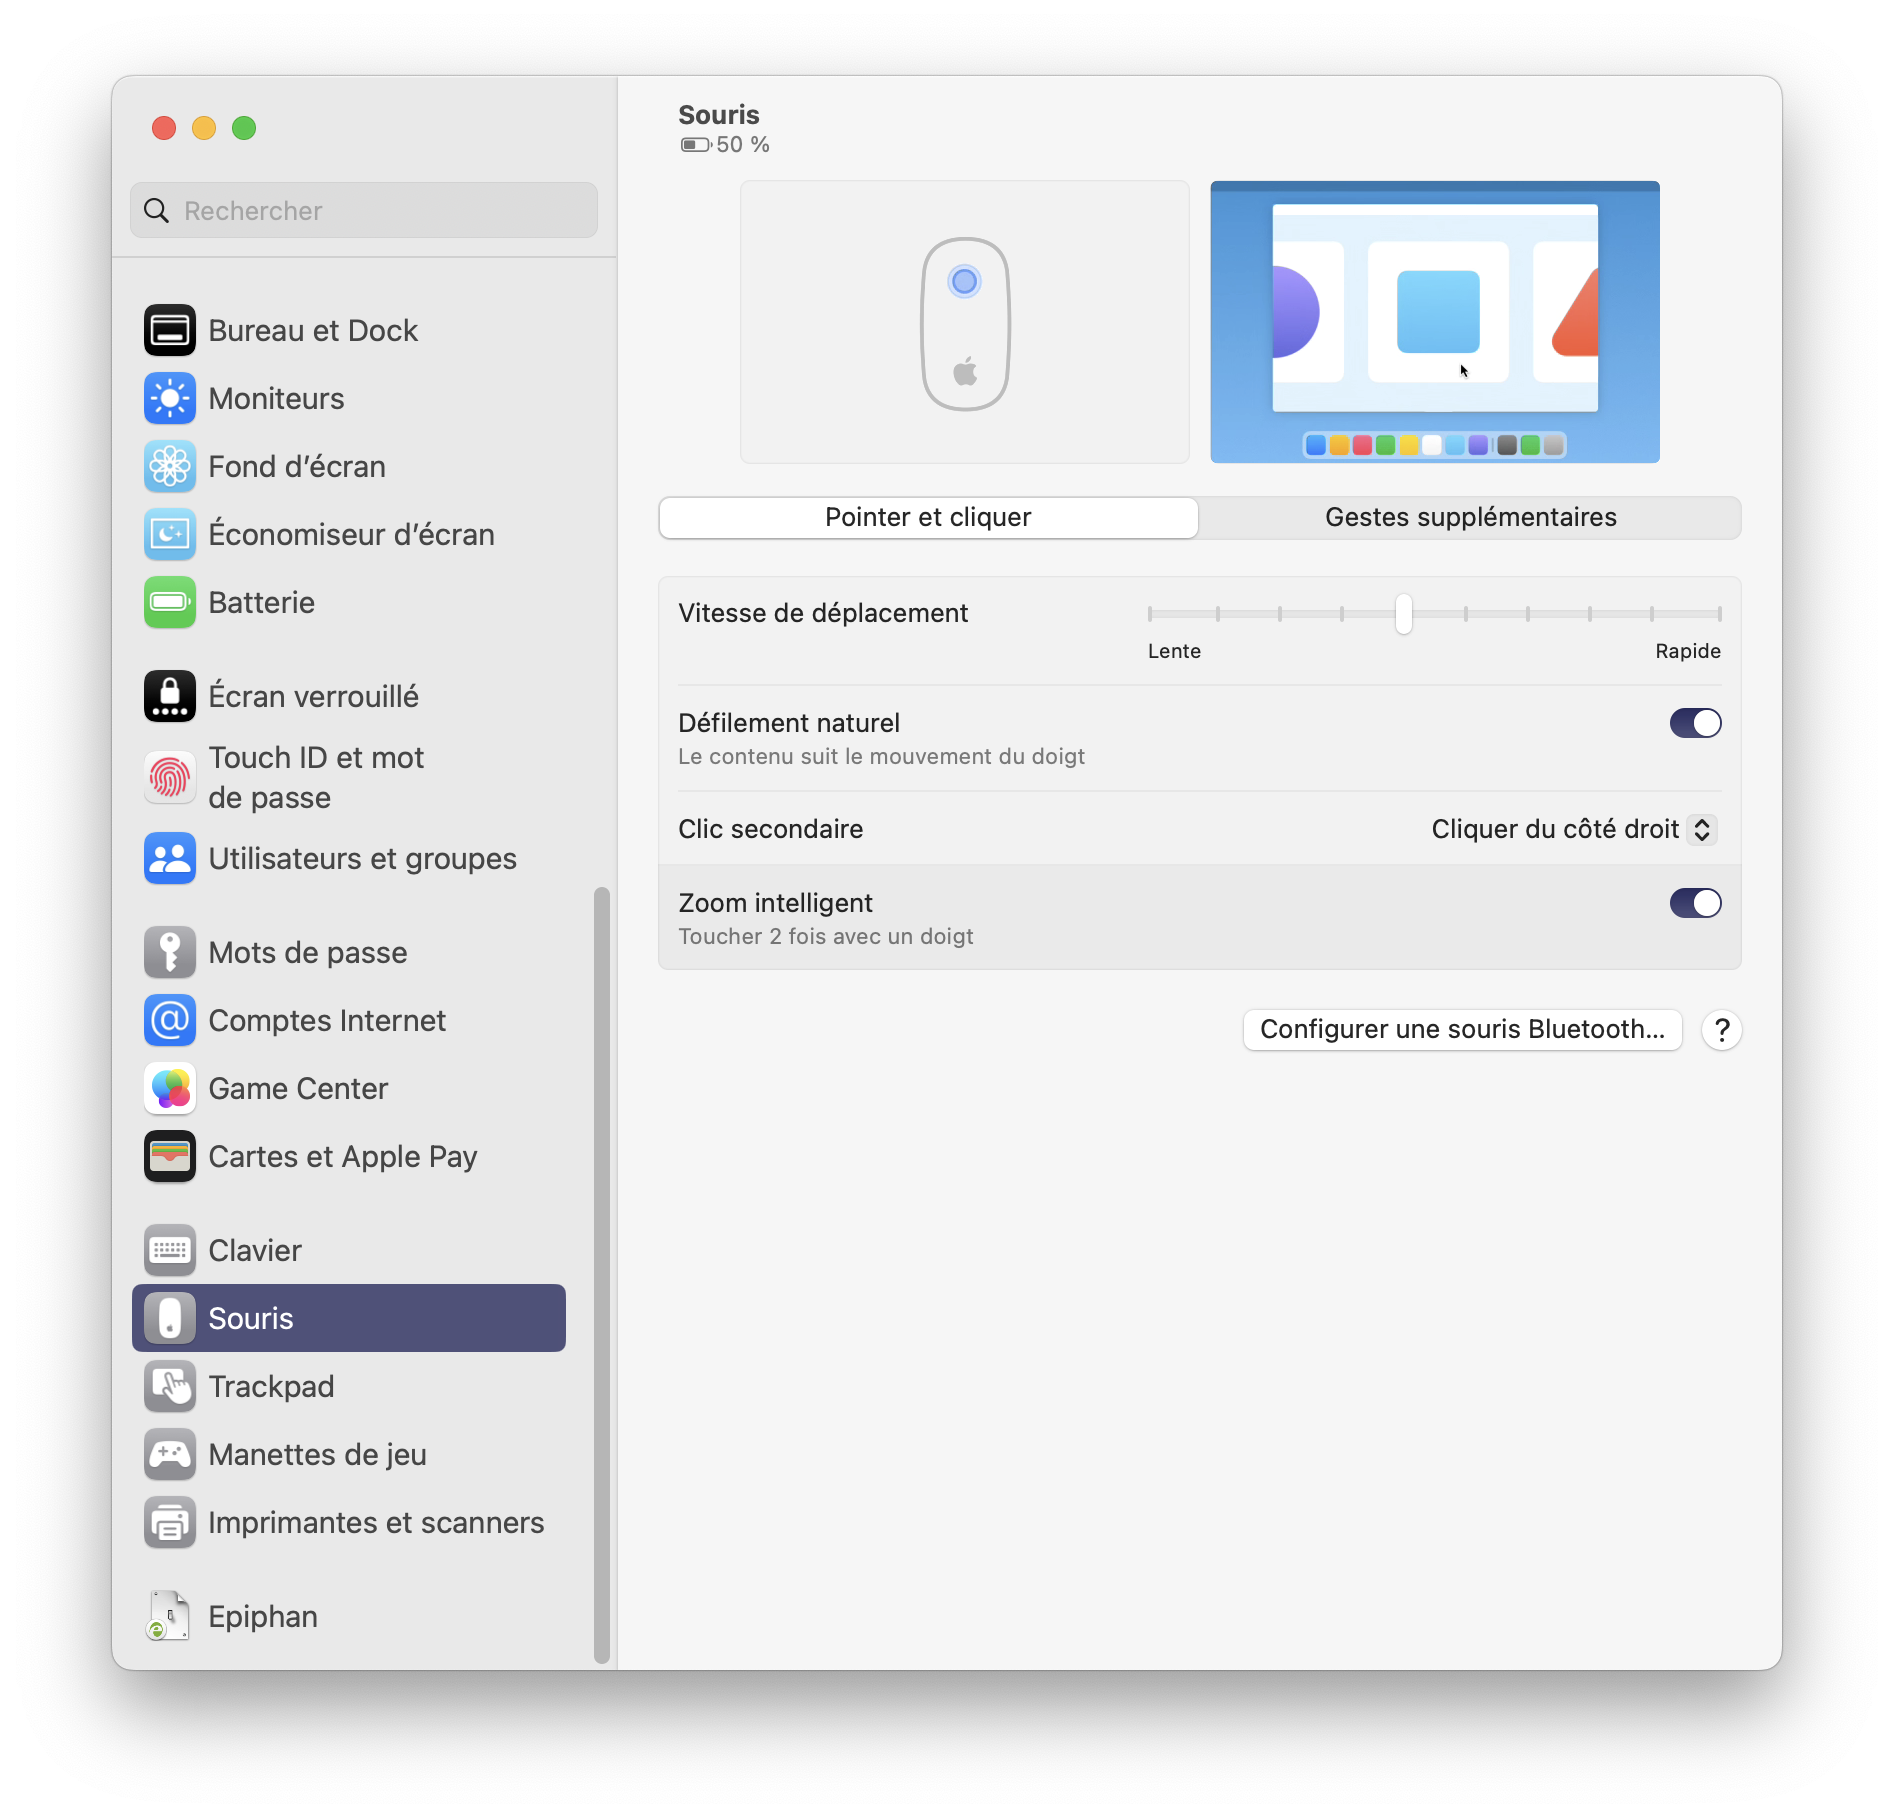Open the Epiphan icon
The width and height of the screenshot is (1894, 1818).
pos(170,1617)
